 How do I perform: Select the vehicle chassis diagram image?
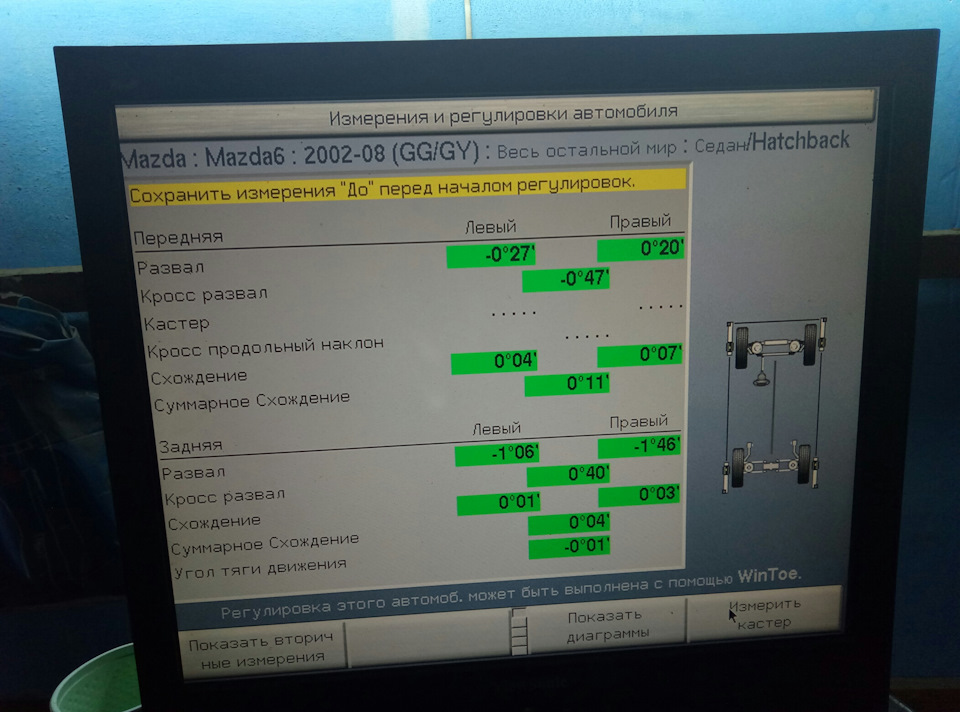point(775,405)
